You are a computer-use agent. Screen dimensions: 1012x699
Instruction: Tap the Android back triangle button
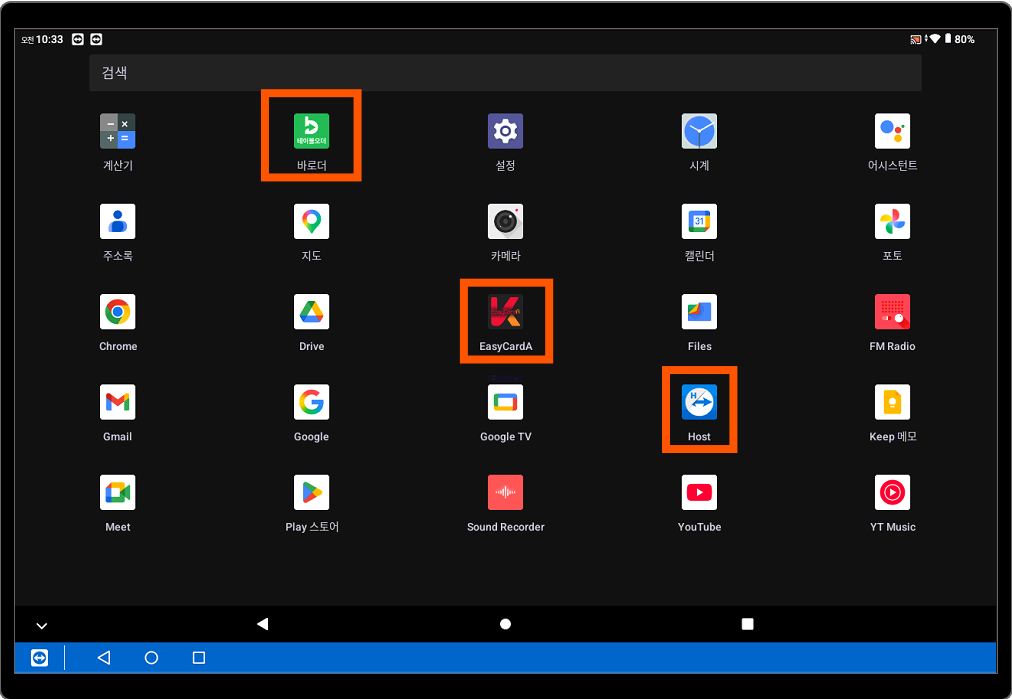pos(262,623)
